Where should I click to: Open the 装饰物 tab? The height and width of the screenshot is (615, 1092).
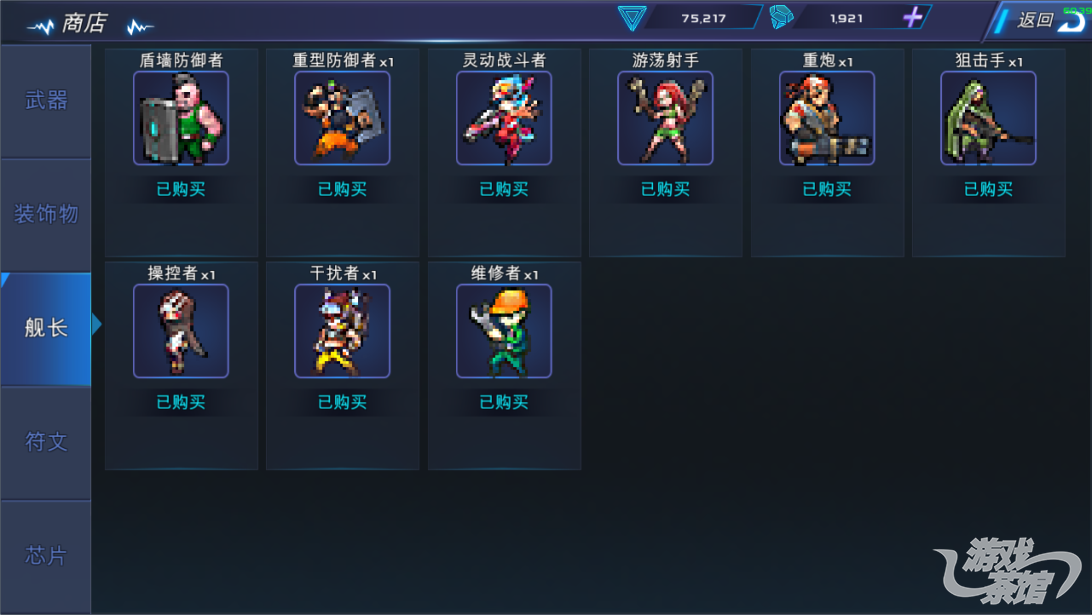(46, 215)
